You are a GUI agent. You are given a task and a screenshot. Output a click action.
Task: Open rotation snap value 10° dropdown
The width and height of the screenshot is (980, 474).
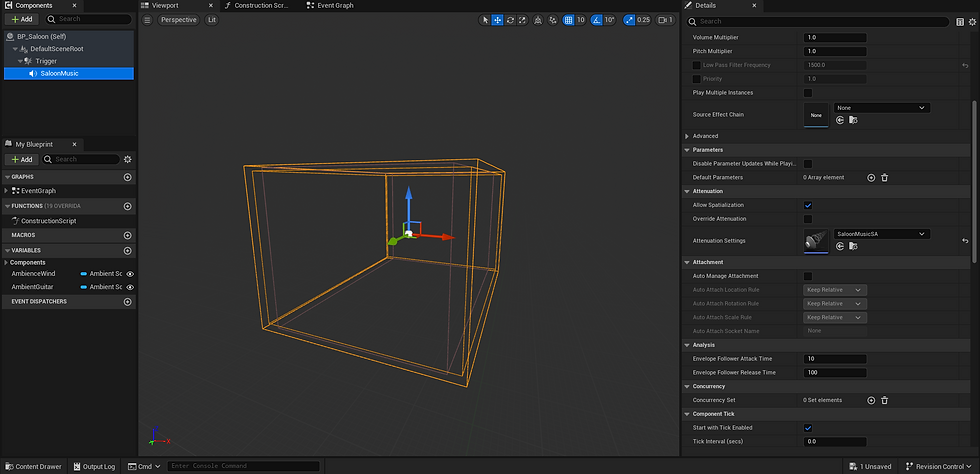point(610,20)
